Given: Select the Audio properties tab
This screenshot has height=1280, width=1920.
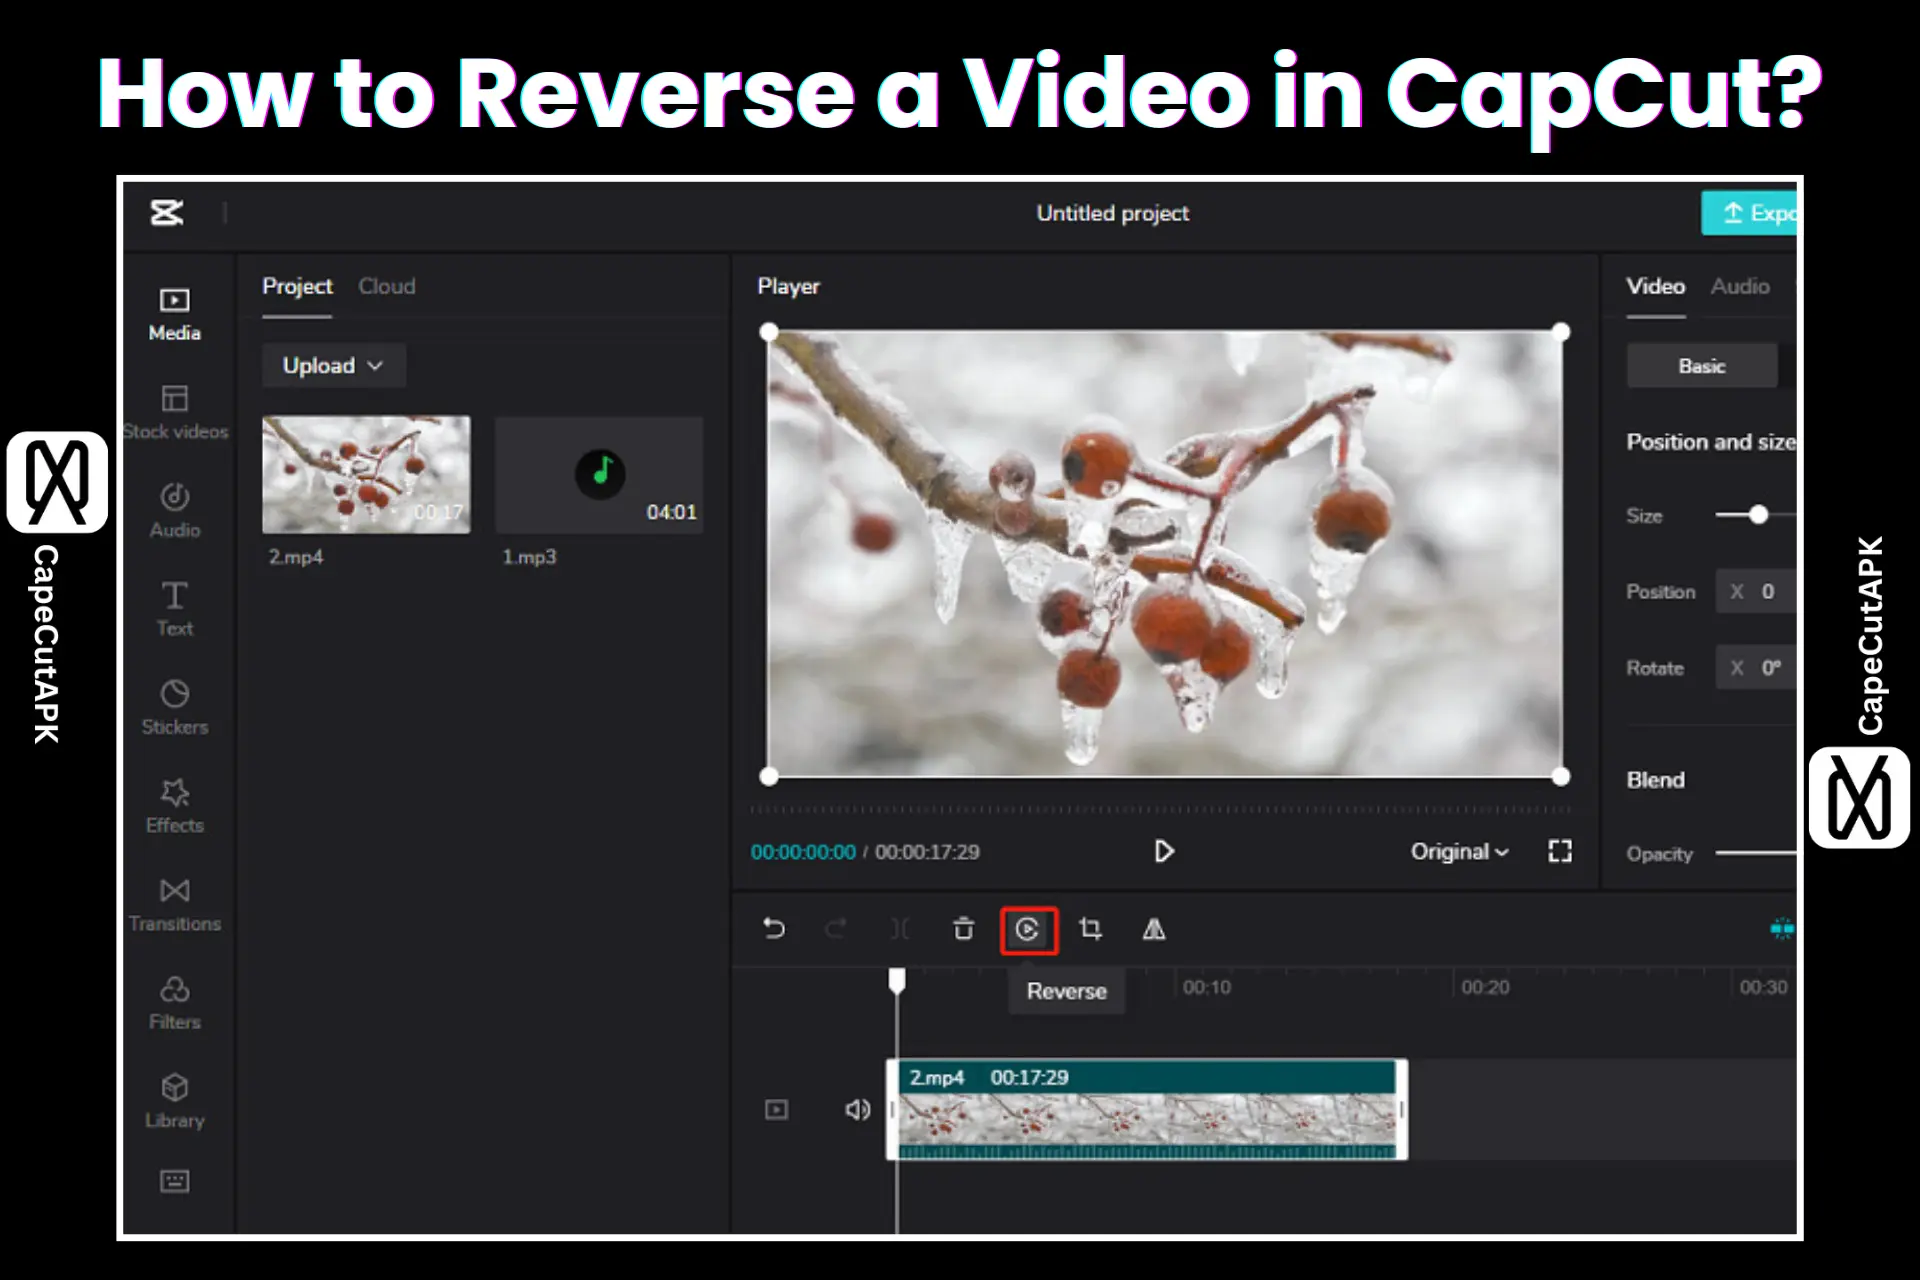Looking at the screenshot, I should tap(1740, 286).
